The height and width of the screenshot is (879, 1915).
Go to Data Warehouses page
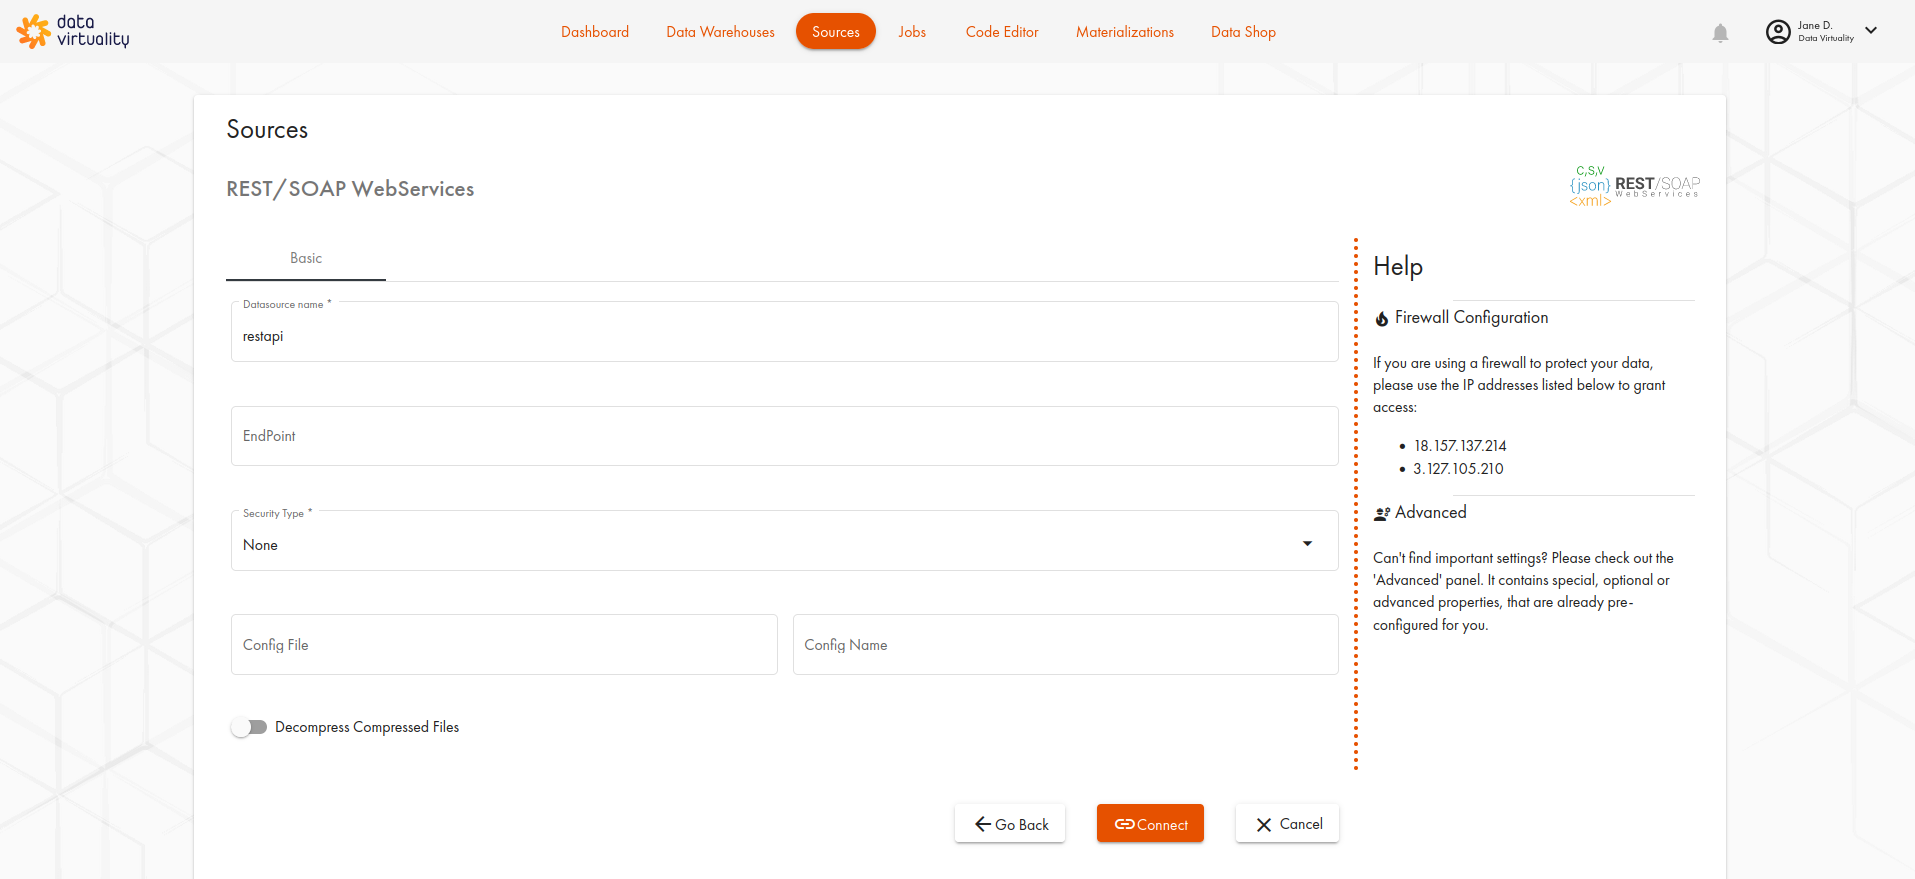[720, 32]
